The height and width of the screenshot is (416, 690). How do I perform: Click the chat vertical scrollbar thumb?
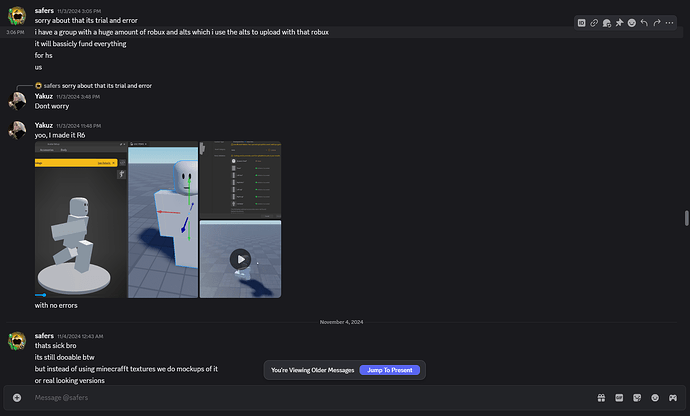686,218
